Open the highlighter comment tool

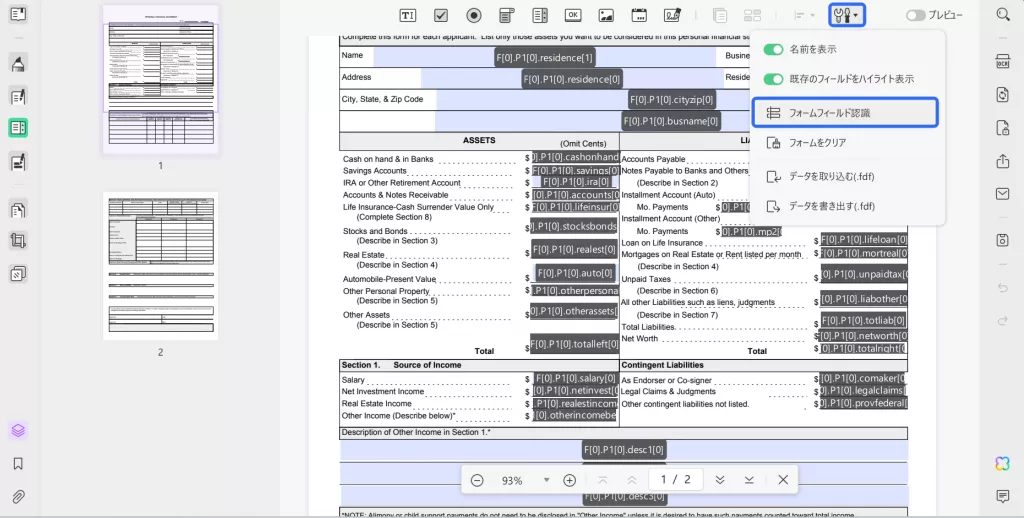18,63
